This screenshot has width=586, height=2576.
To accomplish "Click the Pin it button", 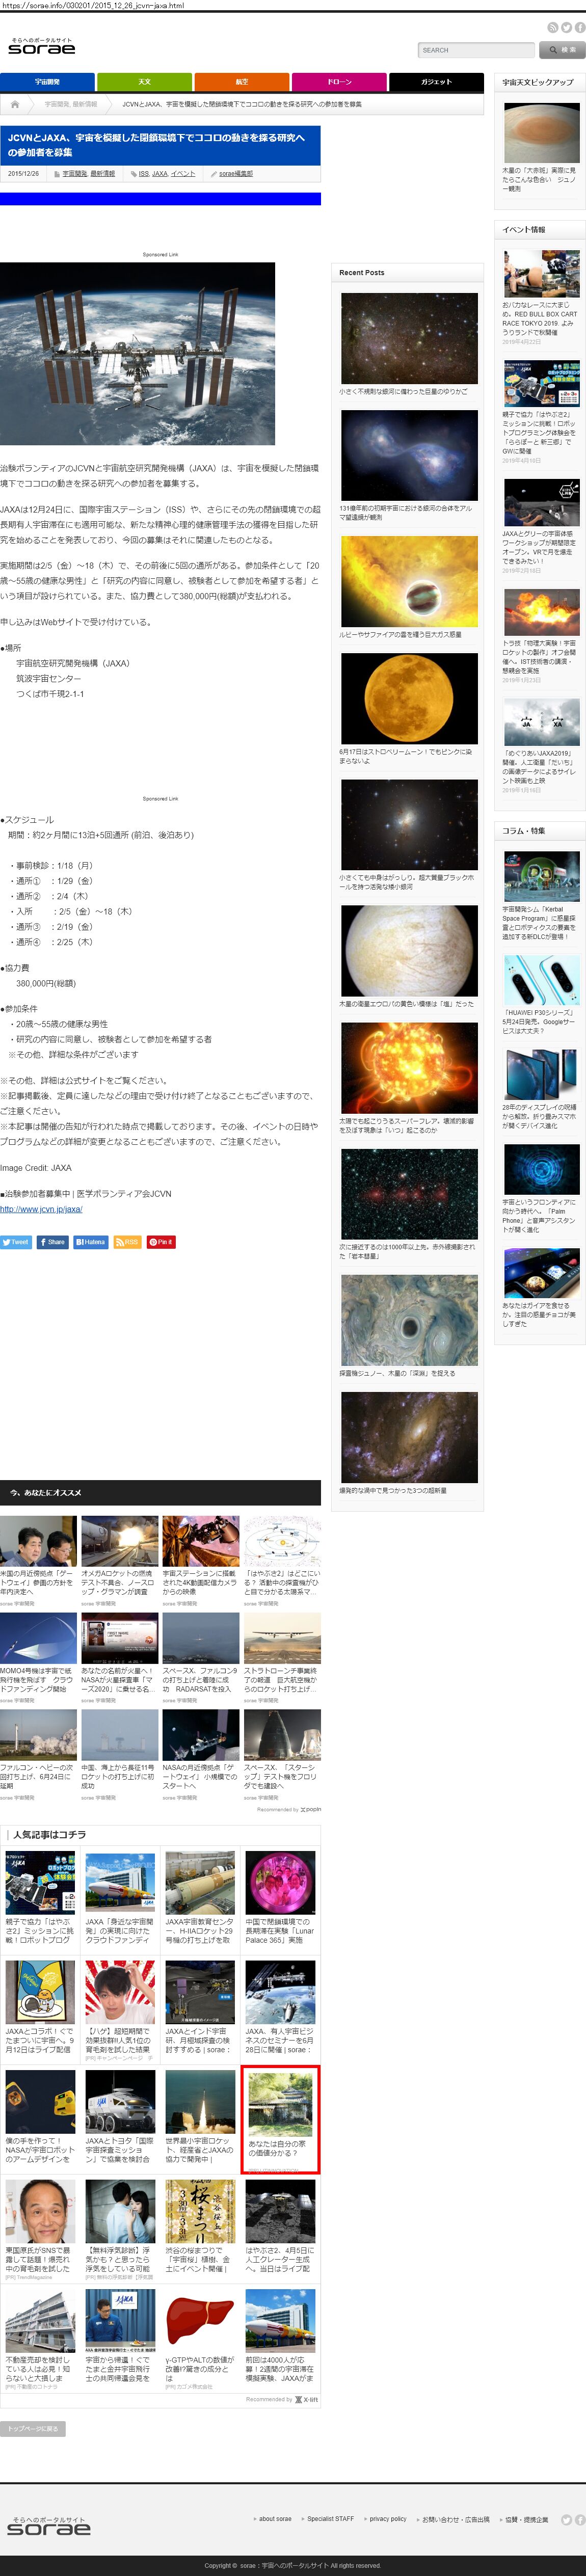I will point(161,1242).
